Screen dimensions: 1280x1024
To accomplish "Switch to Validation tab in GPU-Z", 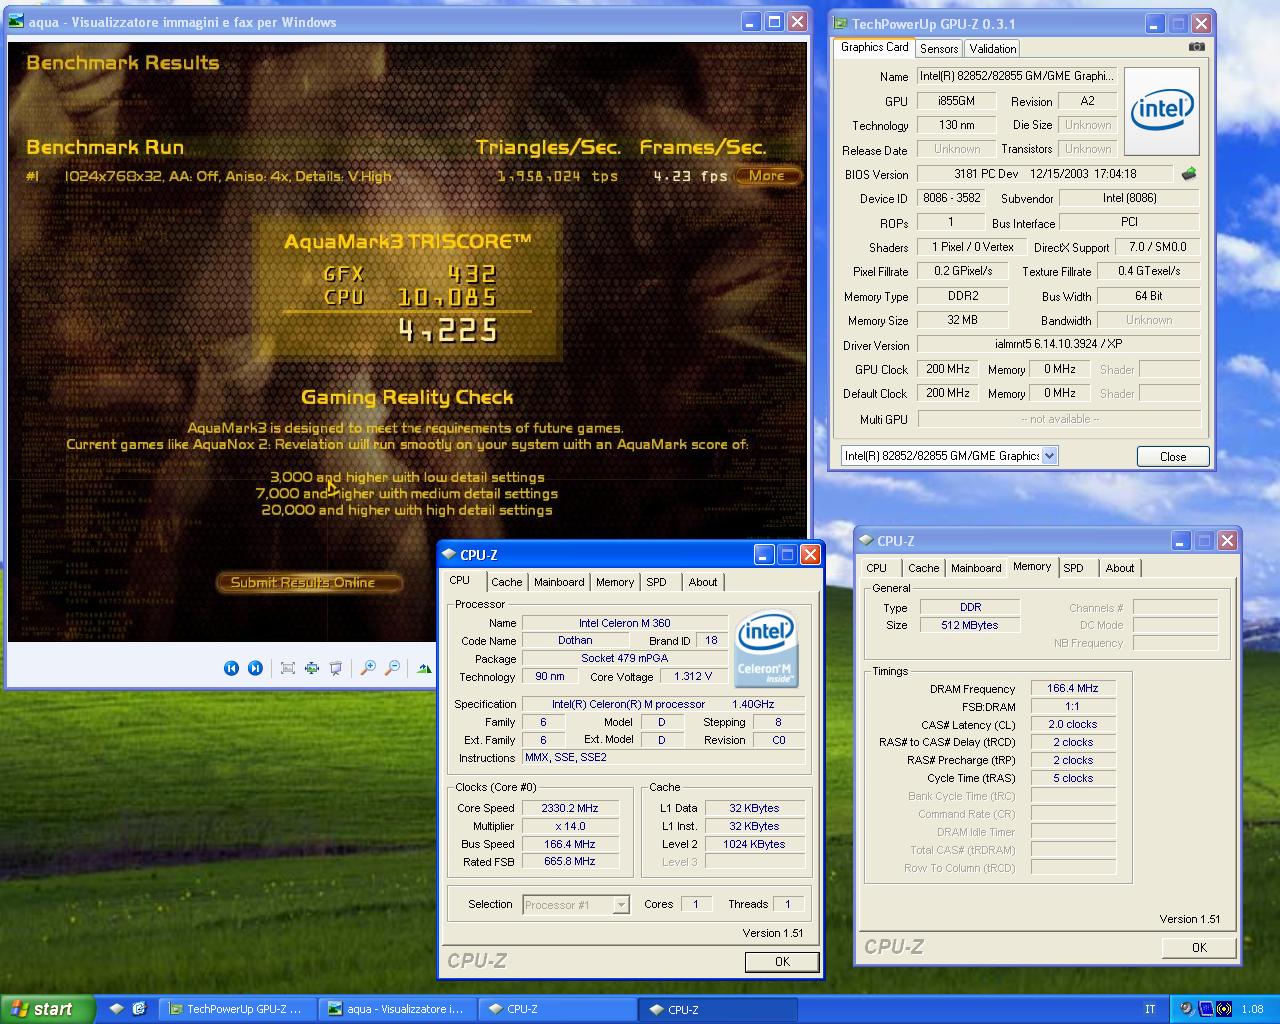I will [992, 48].
